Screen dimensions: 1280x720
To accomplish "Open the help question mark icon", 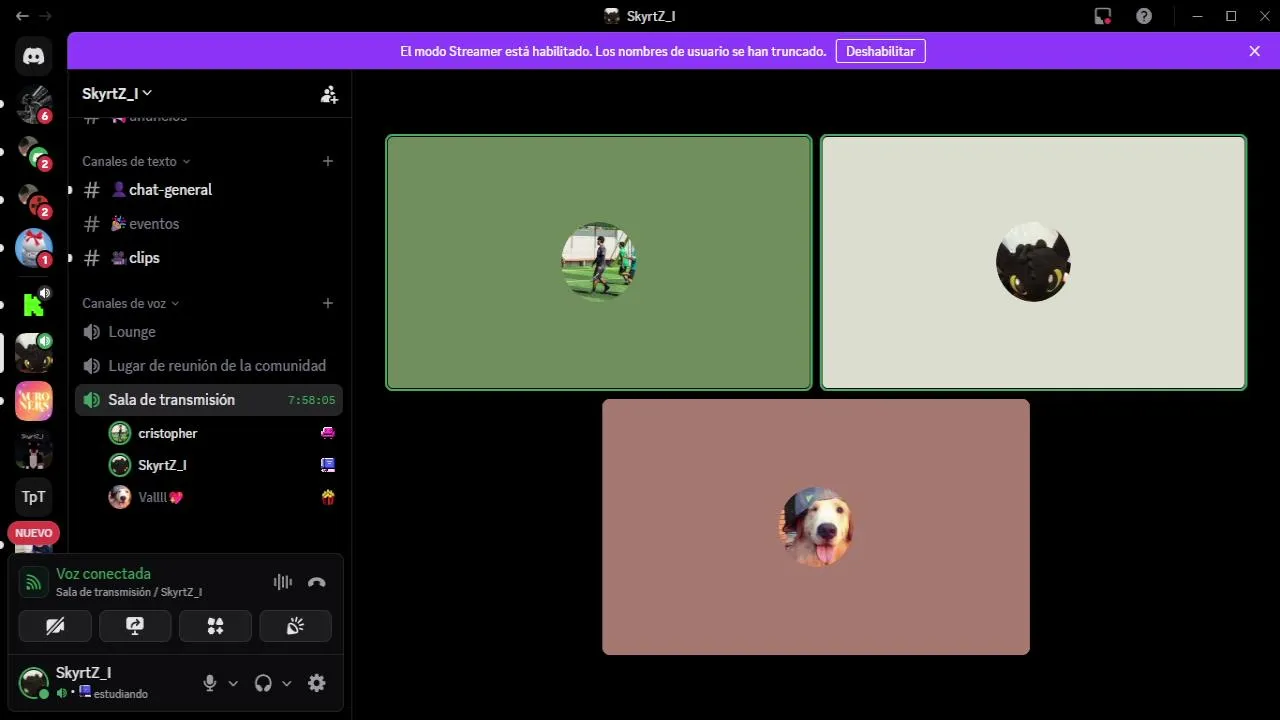I will [x=1144, y=16].
